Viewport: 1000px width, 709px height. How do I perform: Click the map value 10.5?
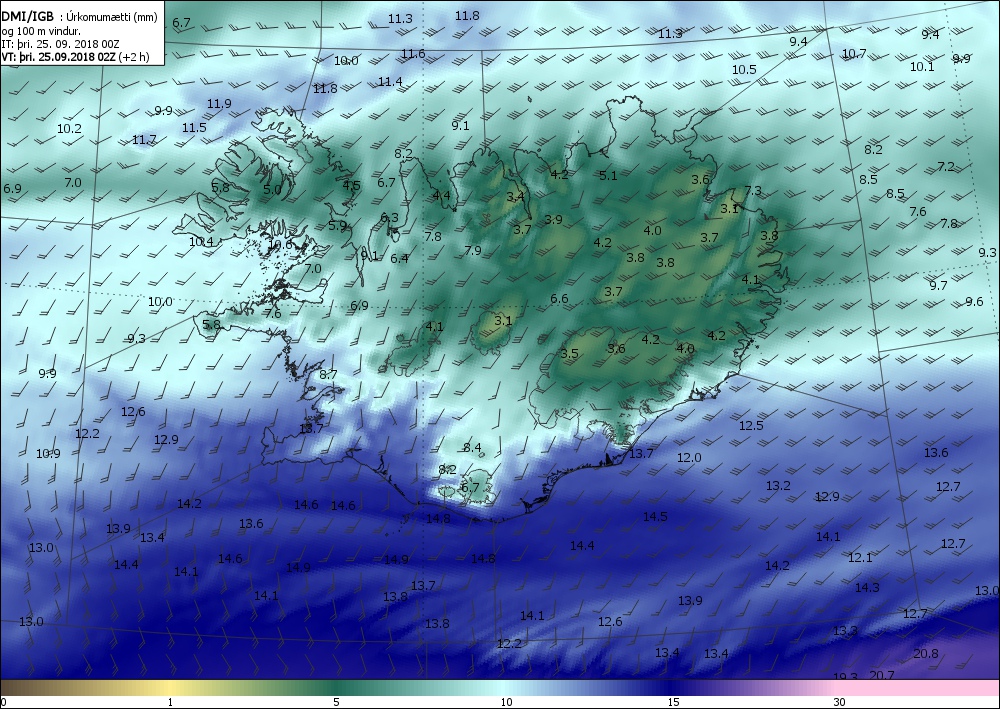point(744,69)
